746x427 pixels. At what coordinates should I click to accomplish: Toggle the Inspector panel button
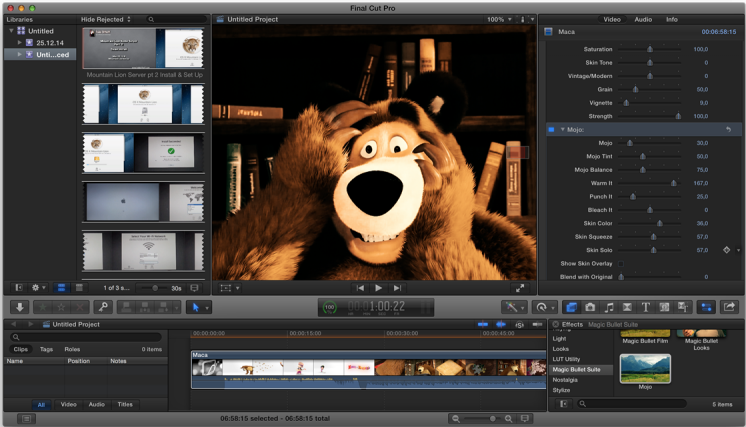click(707, 307)
